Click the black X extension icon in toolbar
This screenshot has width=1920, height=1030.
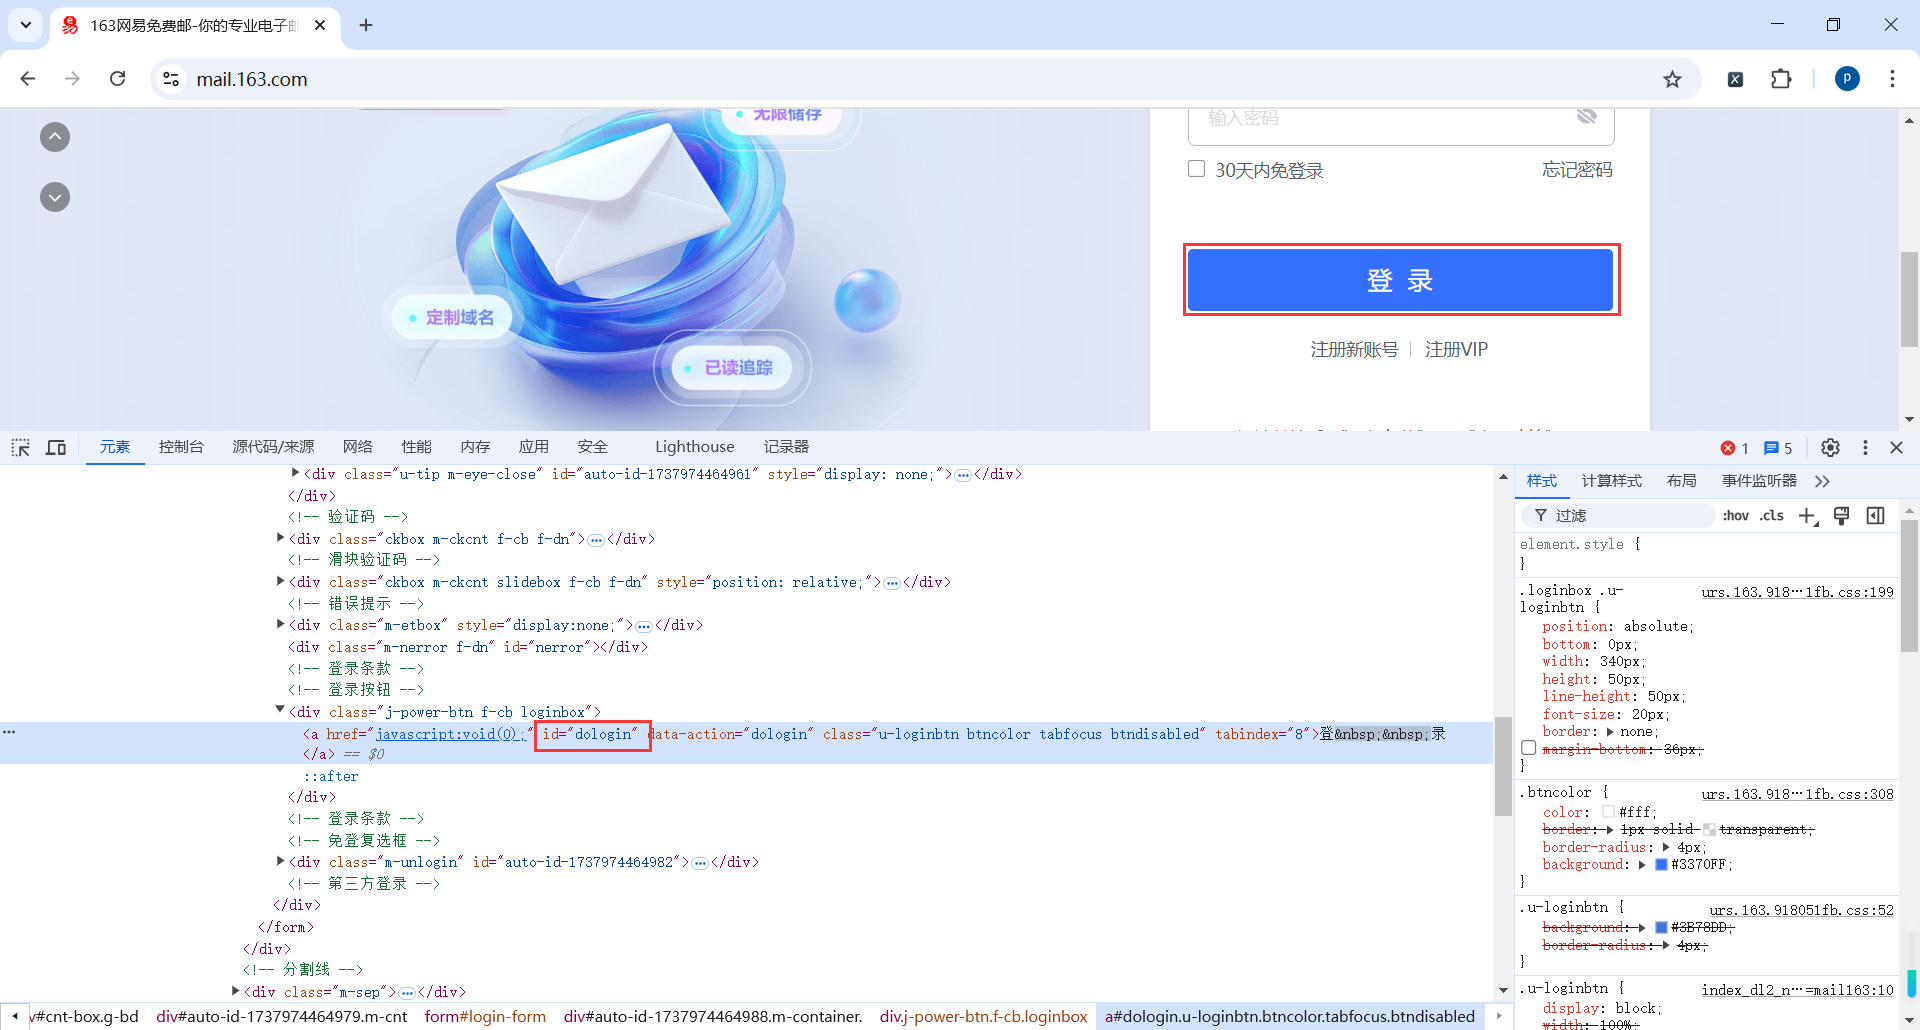coord(1736,79)
